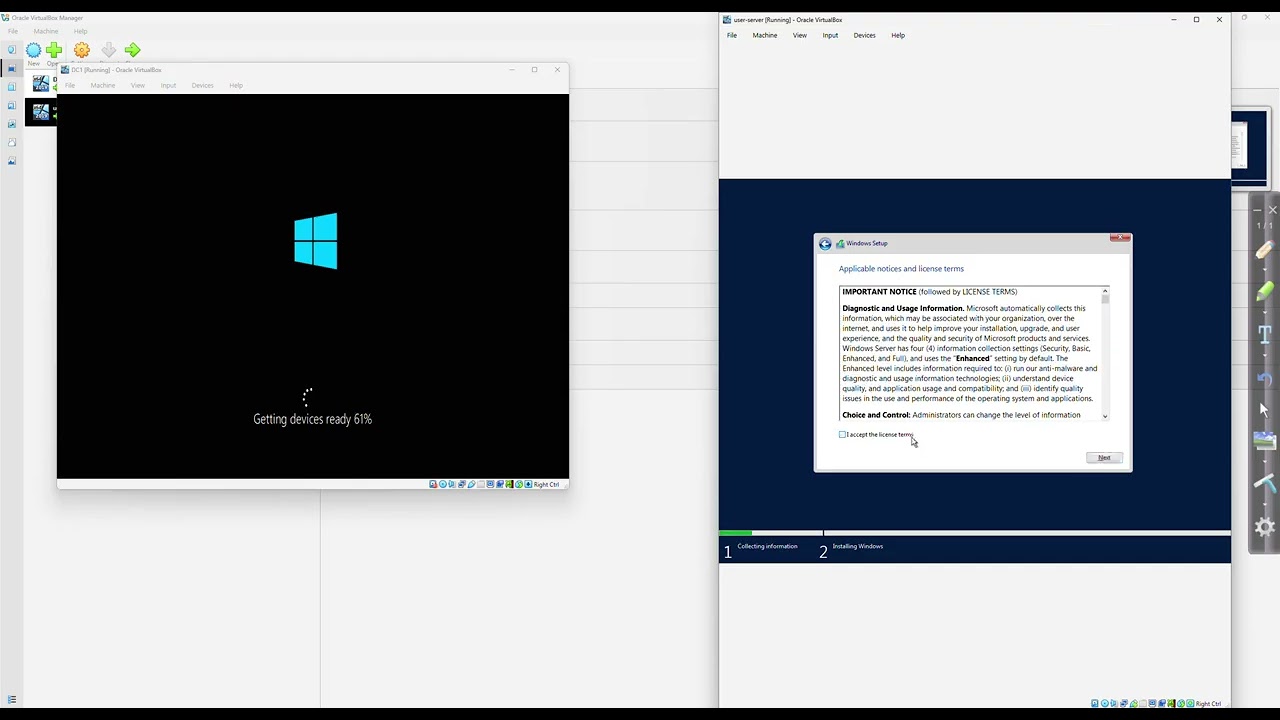This screenshot has height=720, width=1280.
Task: Click 'Getting devices ready 61%' text in DC1
Action: (313, 419)
